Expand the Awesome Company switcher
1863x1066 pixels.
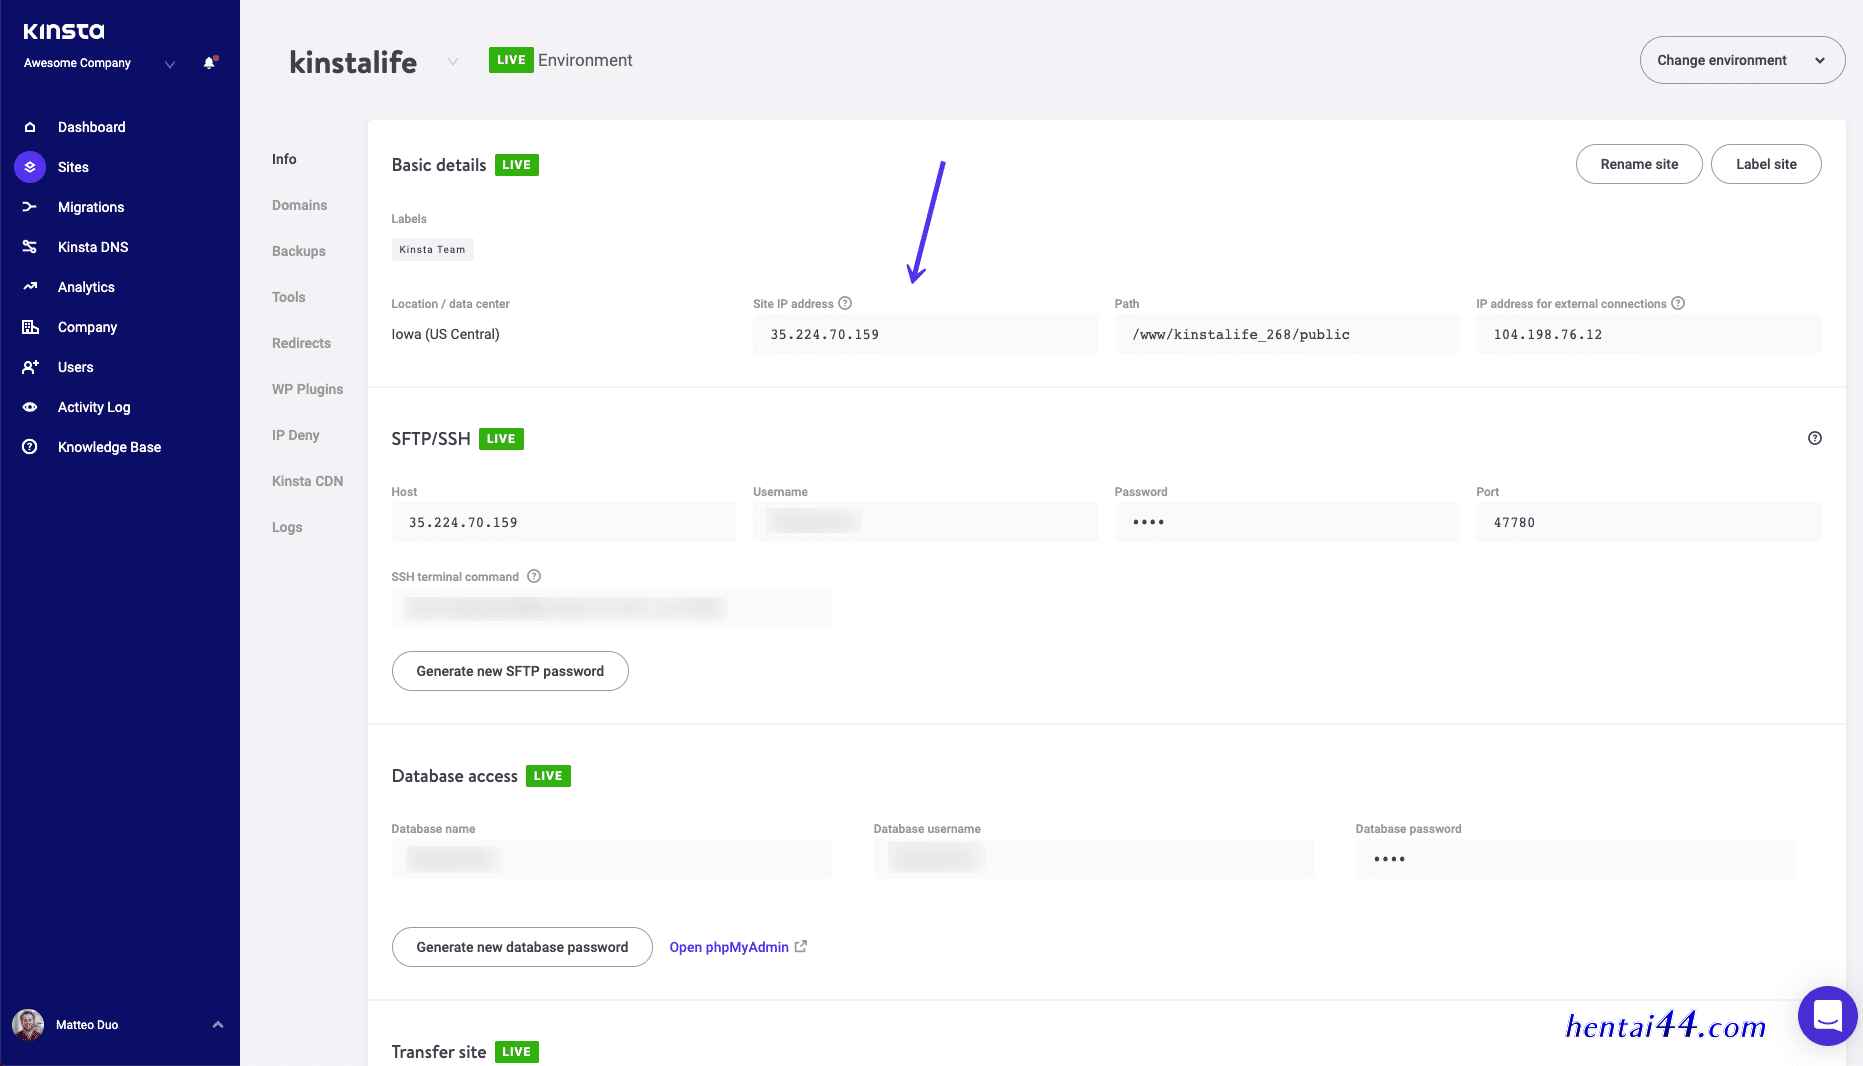tap(170, 64)
